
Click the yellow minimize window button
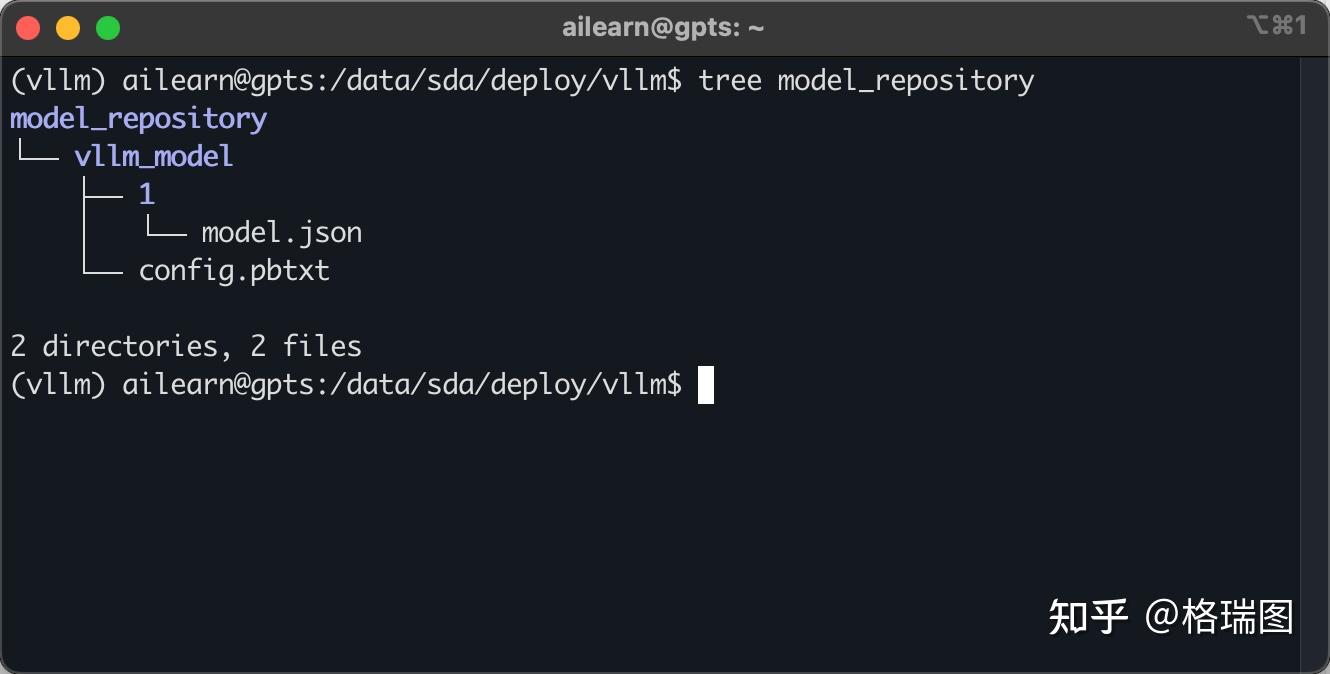(x=68, y=28)
